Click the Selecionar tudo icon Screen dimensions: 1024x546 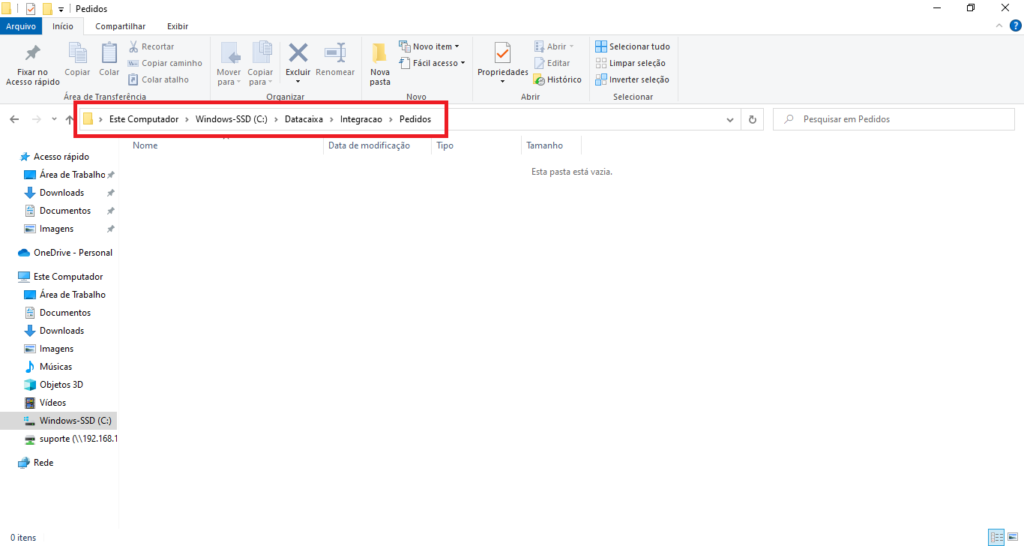(601, 47)
